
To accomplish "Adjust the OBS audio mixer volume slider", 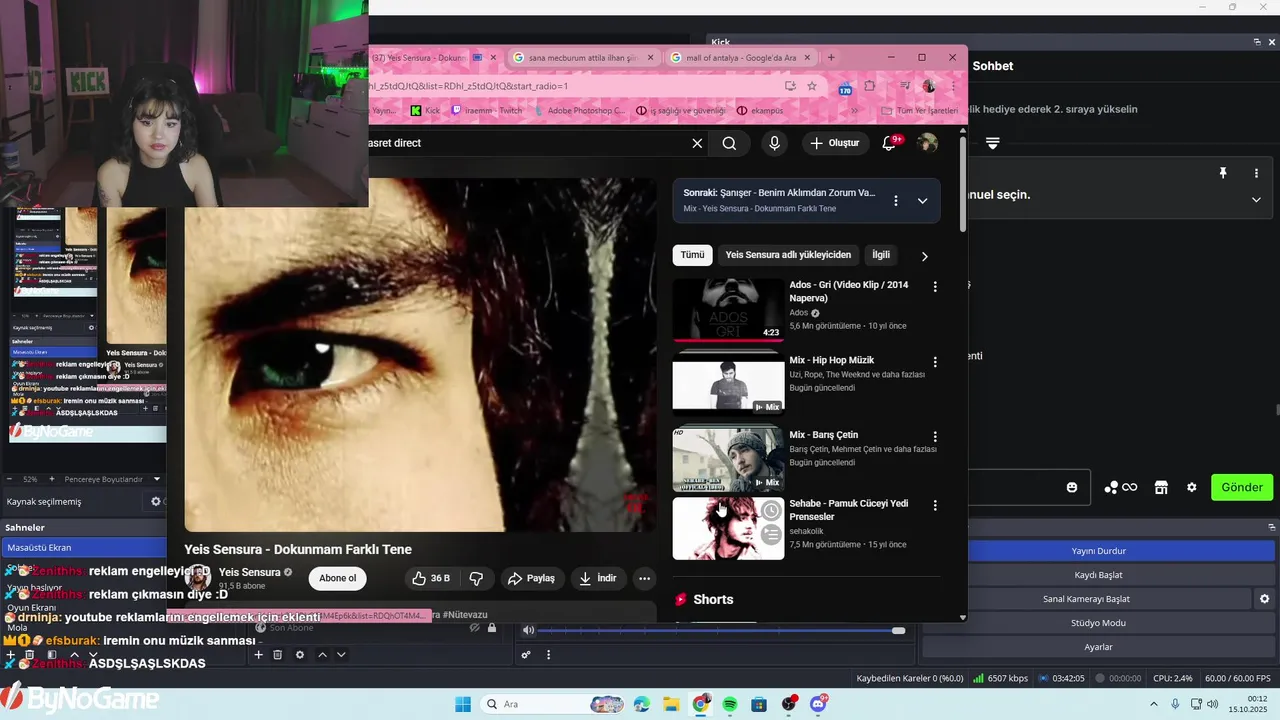I will 720,630.
